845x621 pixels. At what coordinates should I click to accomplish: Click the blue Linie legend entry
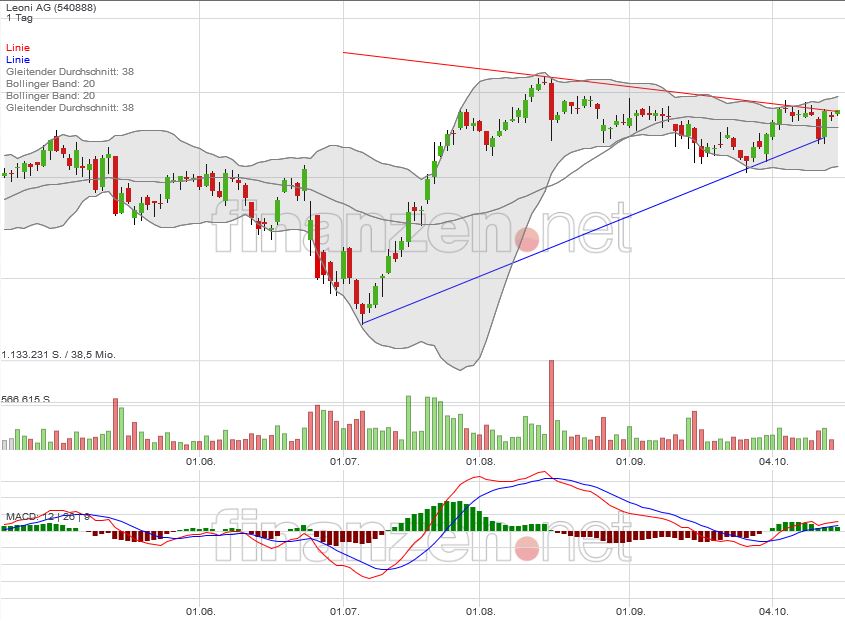coord(17,60)
